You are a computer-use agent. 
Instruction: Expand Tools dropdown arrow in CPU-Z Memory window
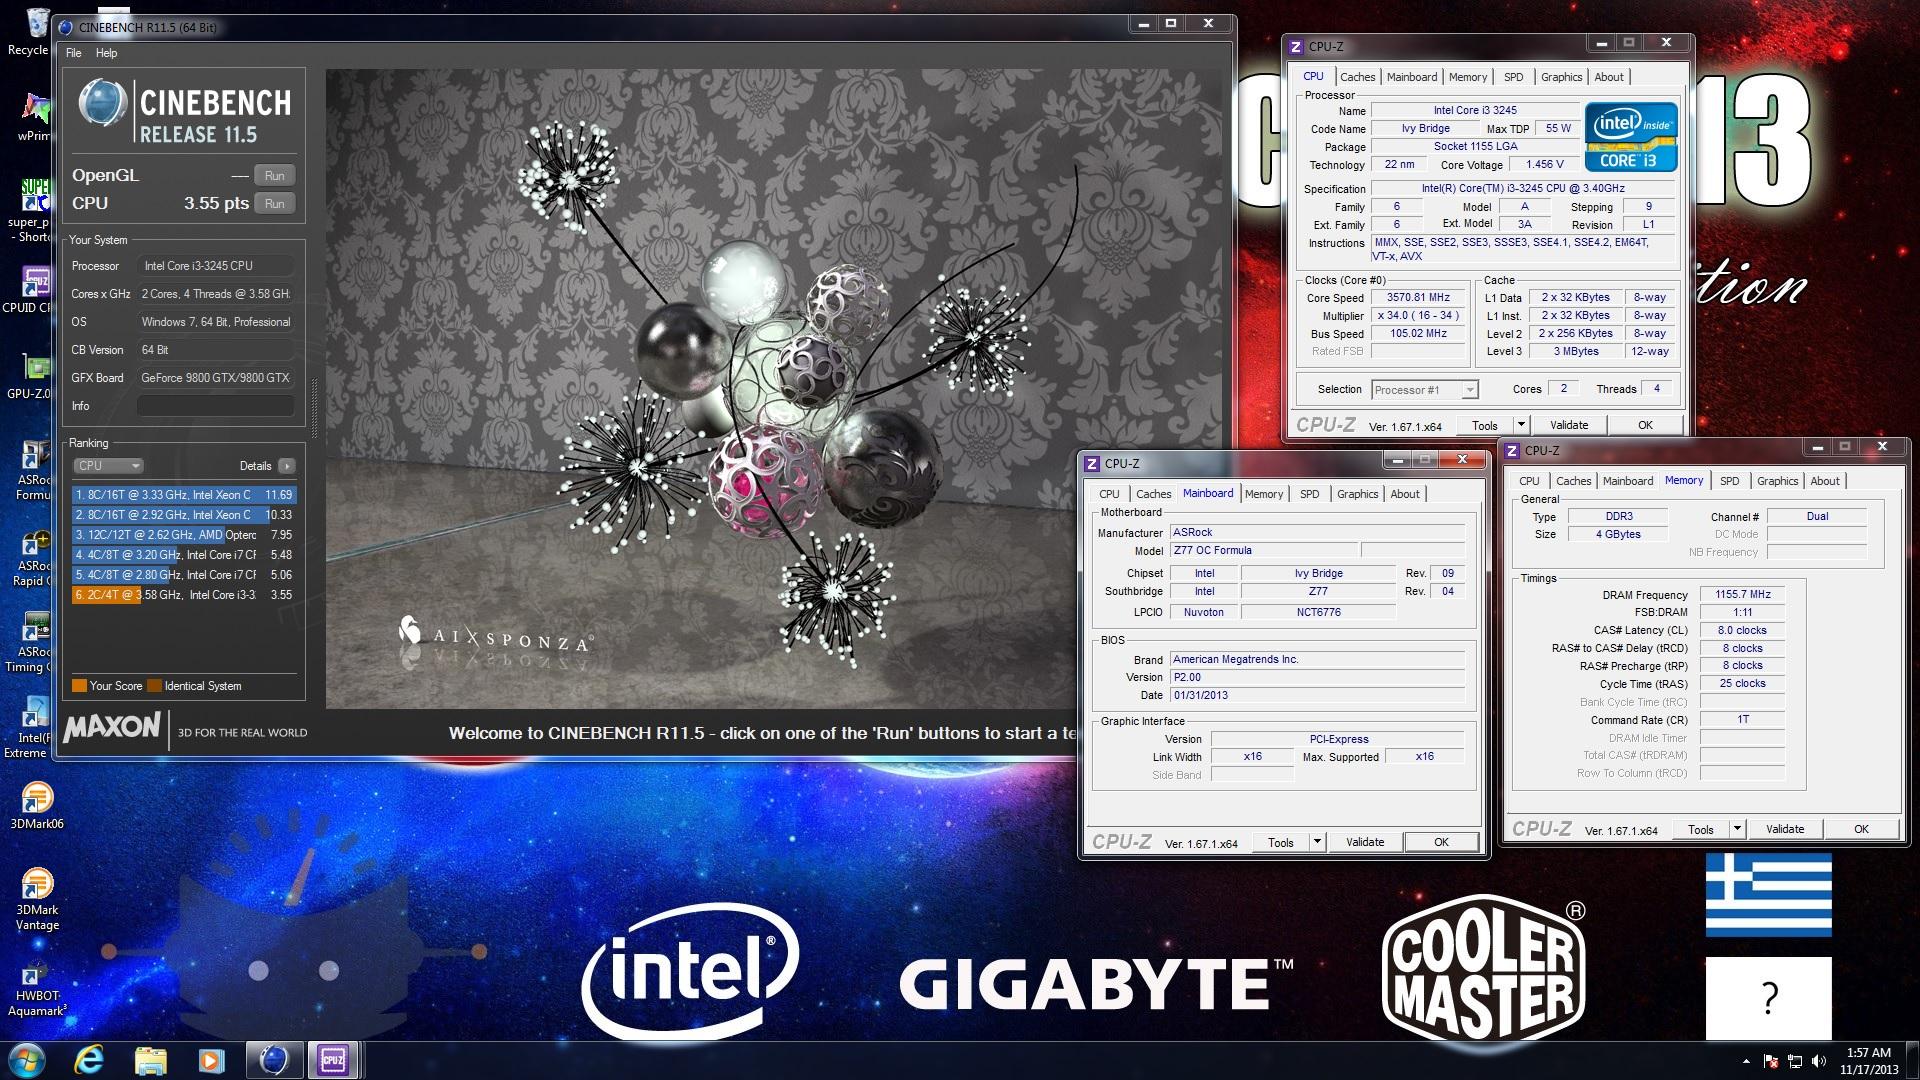pos(1737,829)
